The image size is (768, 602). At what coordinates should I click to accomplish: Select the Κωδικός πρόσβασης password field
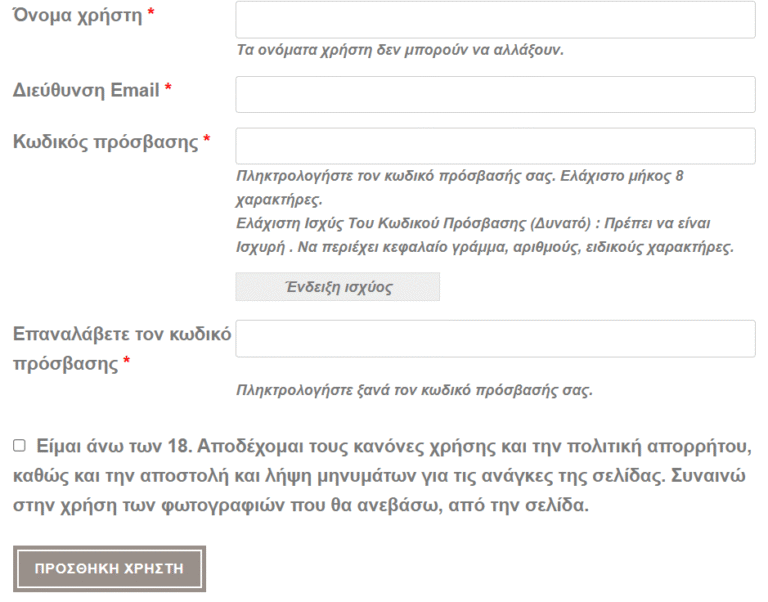[495, 146]
